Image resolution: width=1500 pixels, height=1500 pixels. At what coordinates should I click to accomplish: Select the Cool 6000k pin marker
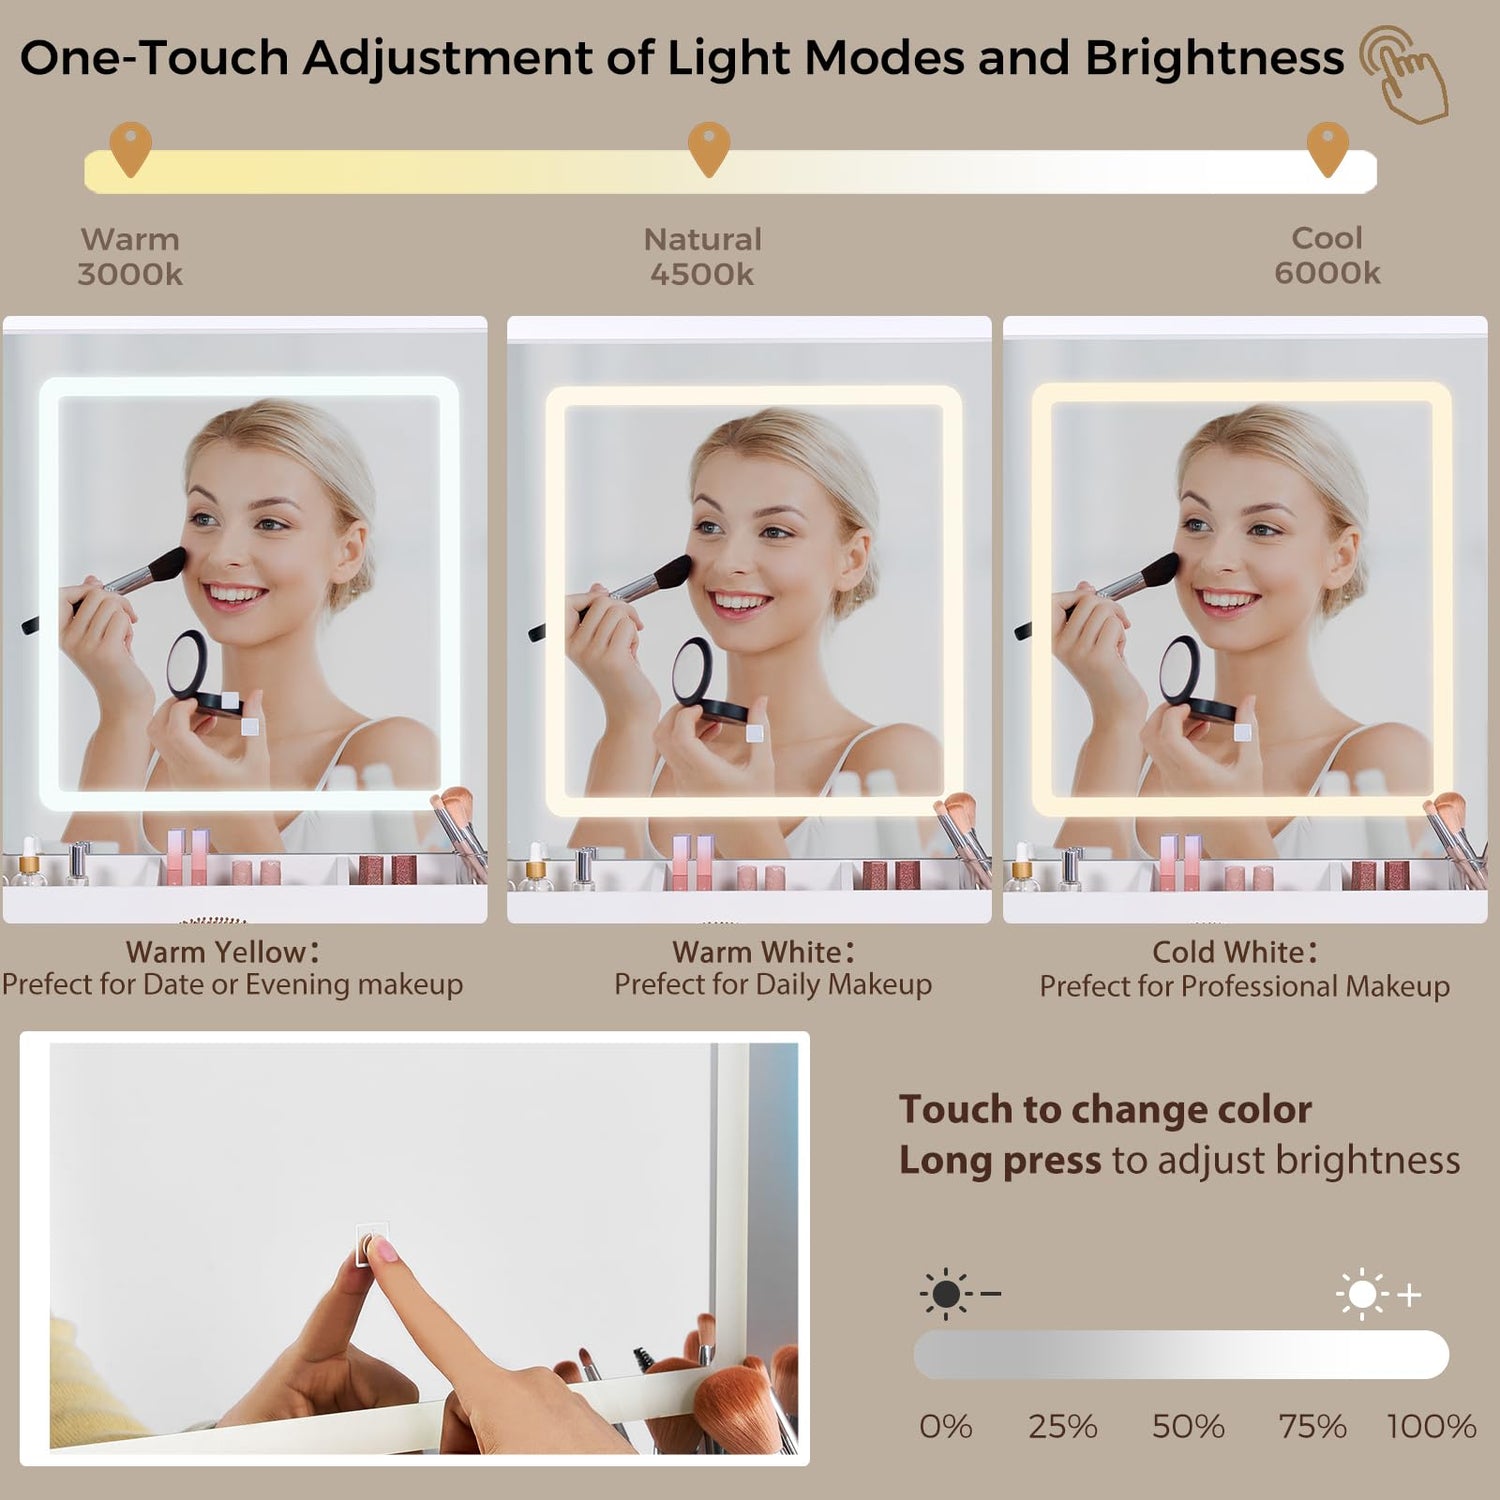[1327, 150]
